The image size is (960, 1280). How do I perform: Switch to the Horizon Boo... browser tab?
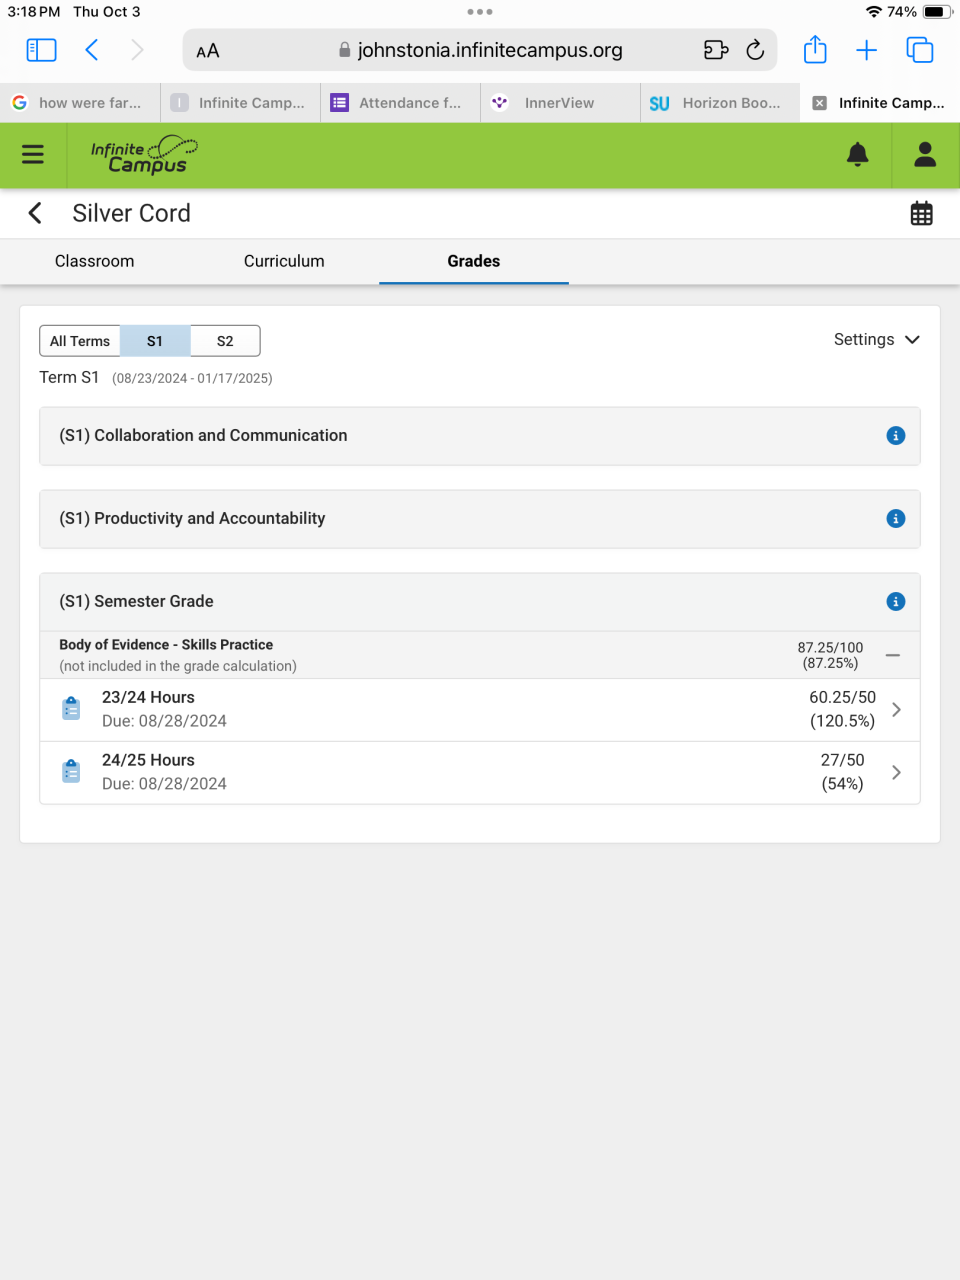(x=720, y=103)
